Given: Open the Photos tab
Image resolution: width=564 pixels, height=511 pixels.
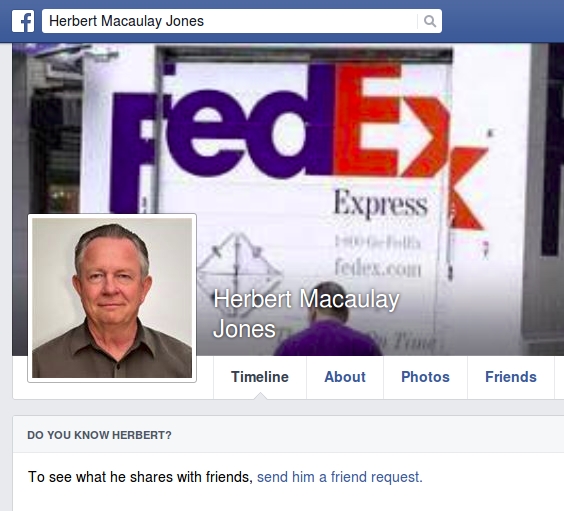Looking at the screenshot, I should coord(426,377).
